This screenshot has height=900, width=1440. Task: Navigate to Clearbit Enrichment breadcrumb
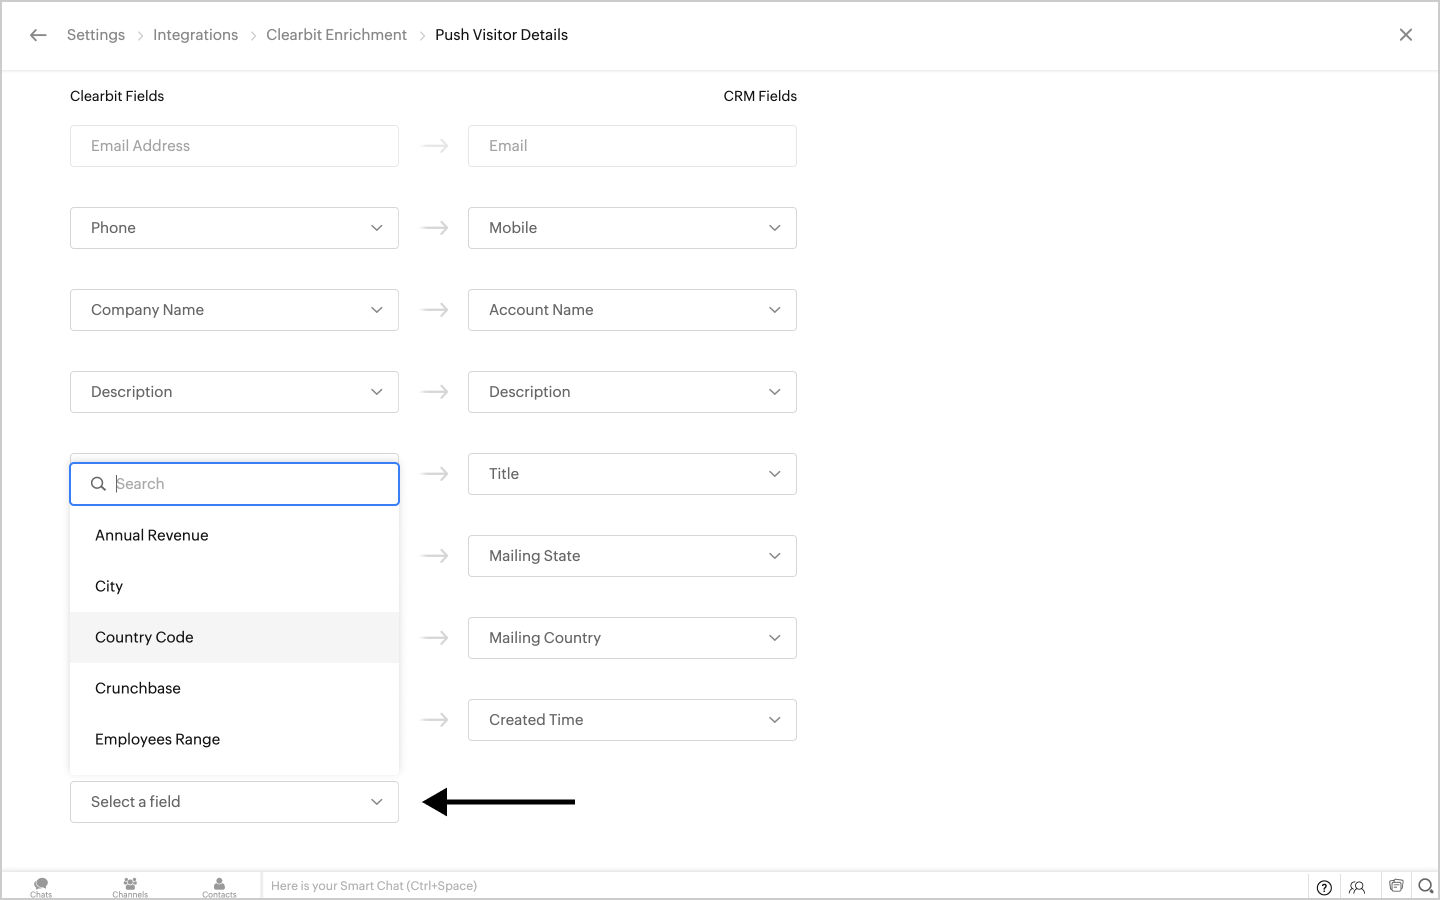[x=336, y=35]
